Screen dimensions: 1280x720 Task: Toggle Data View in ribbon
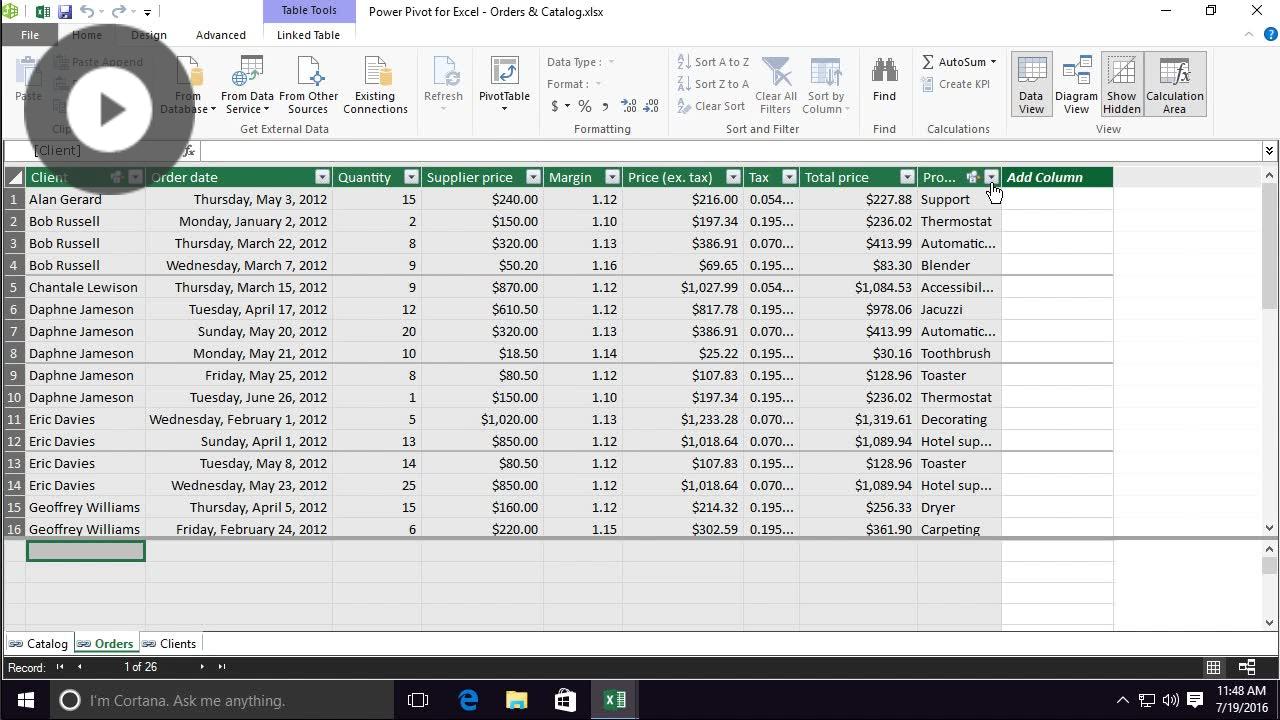(1031, 86)
